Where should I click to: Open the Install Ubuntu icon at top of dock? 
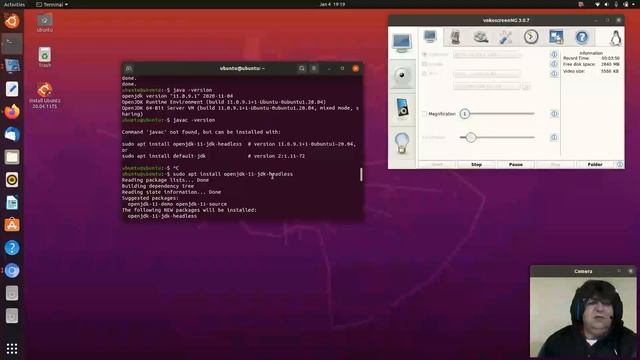[12, 21]
